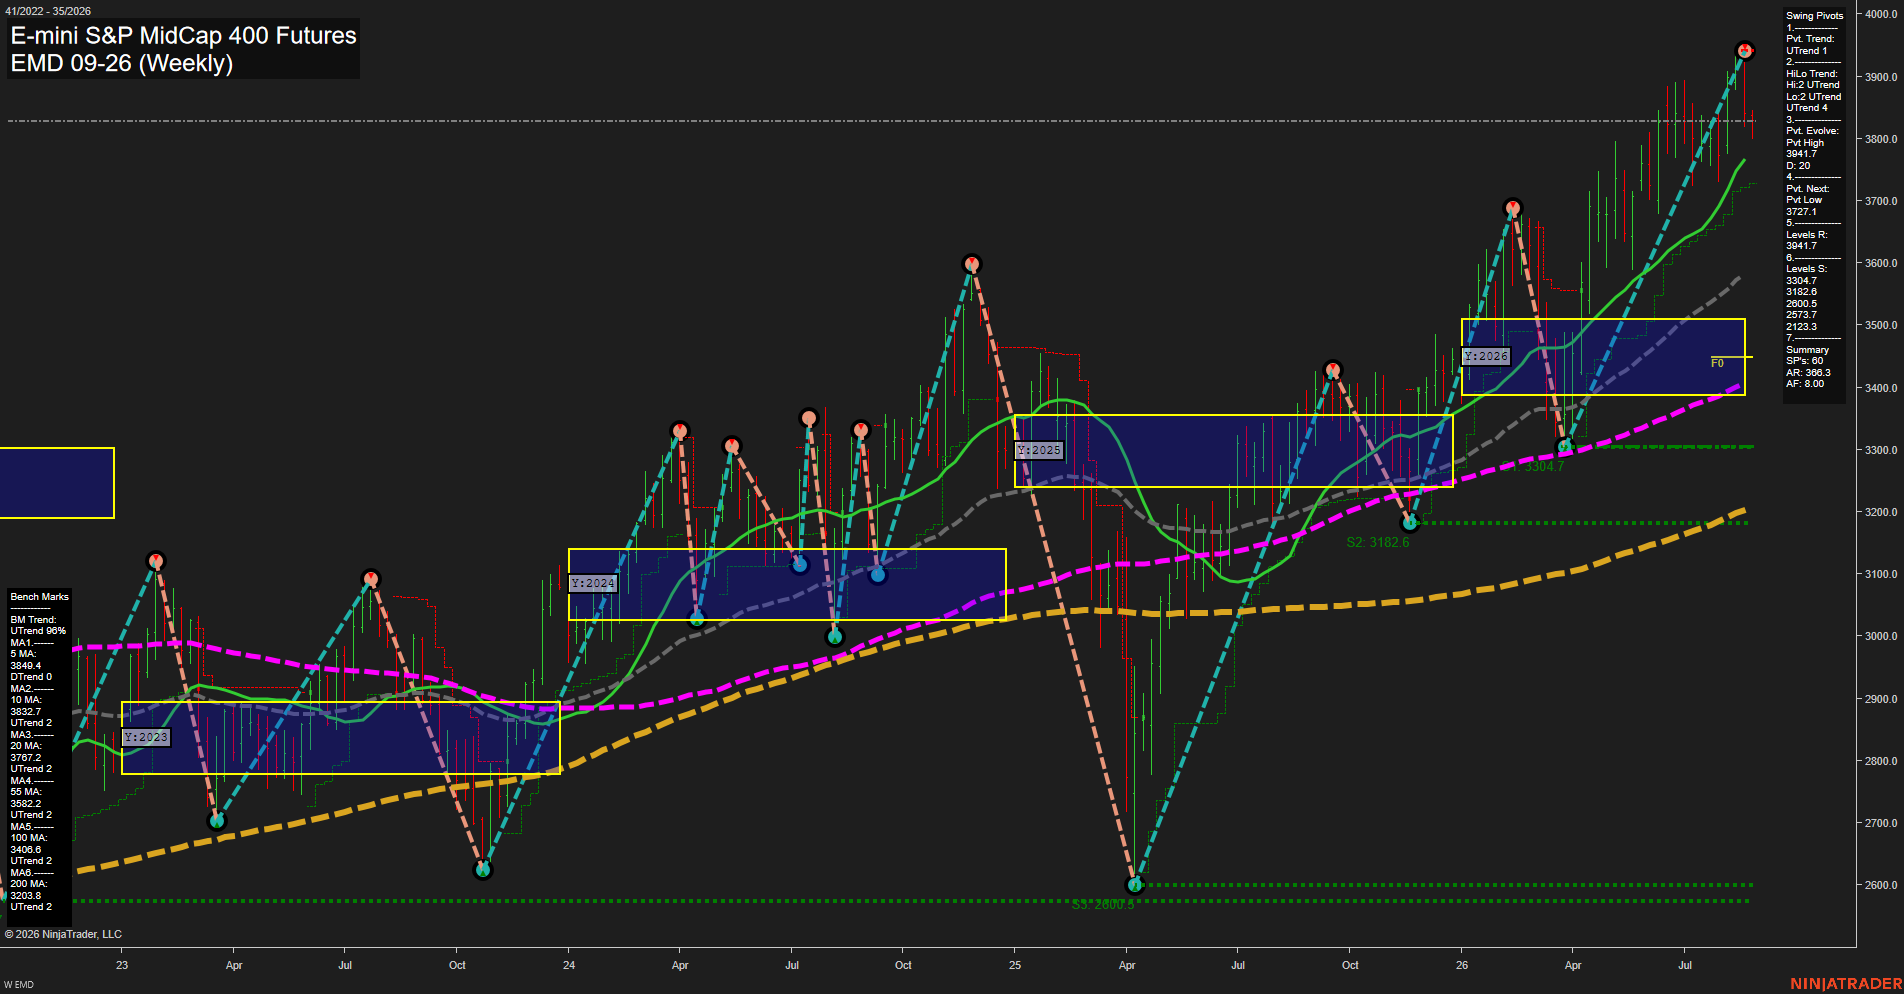Click the Summary label in Swing Pivots
This screenshot has height=994, width=1904.
[1807, 350]
